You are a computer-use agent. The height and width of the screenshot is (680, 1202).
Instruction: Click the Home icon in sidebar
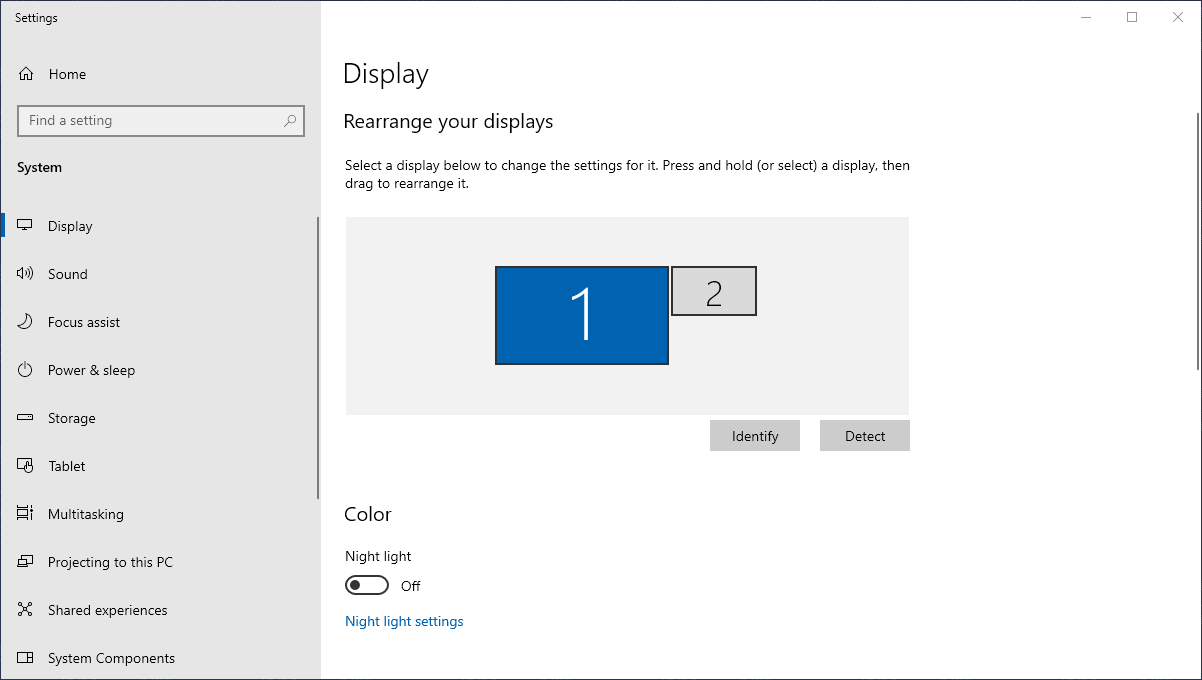point(26,74)
